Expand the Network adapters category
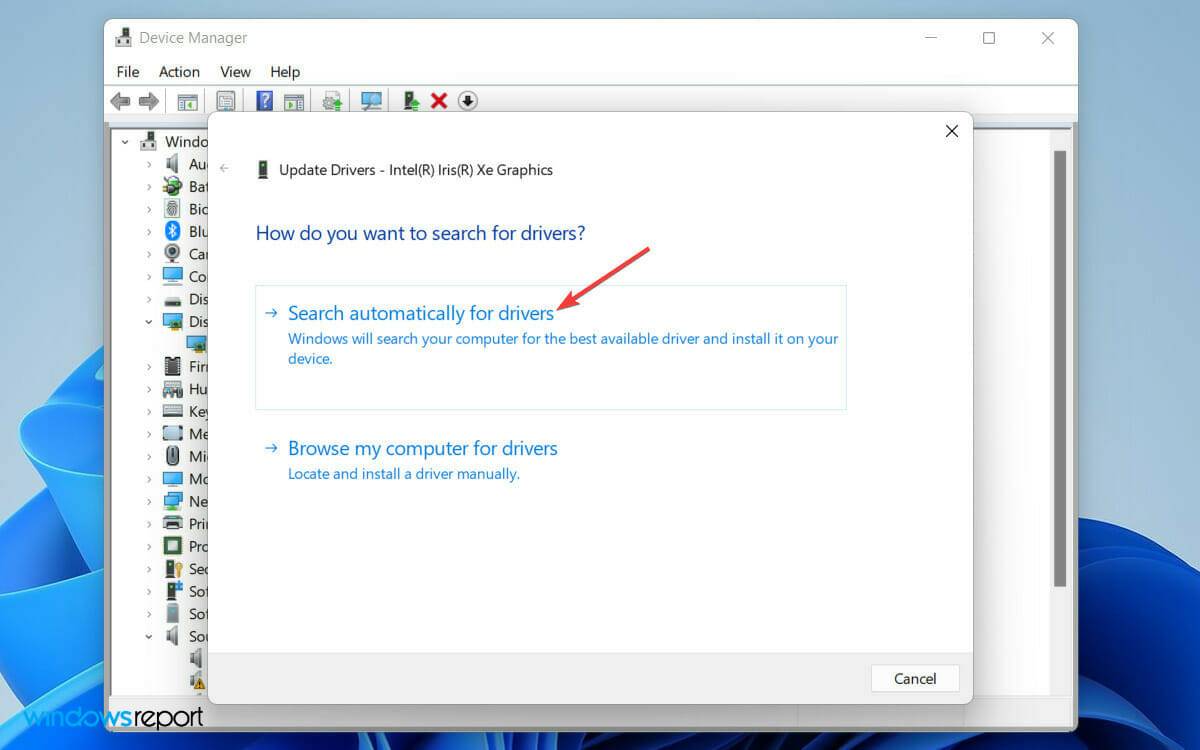This screenshot has width=1200, height=750. [148, 501]
